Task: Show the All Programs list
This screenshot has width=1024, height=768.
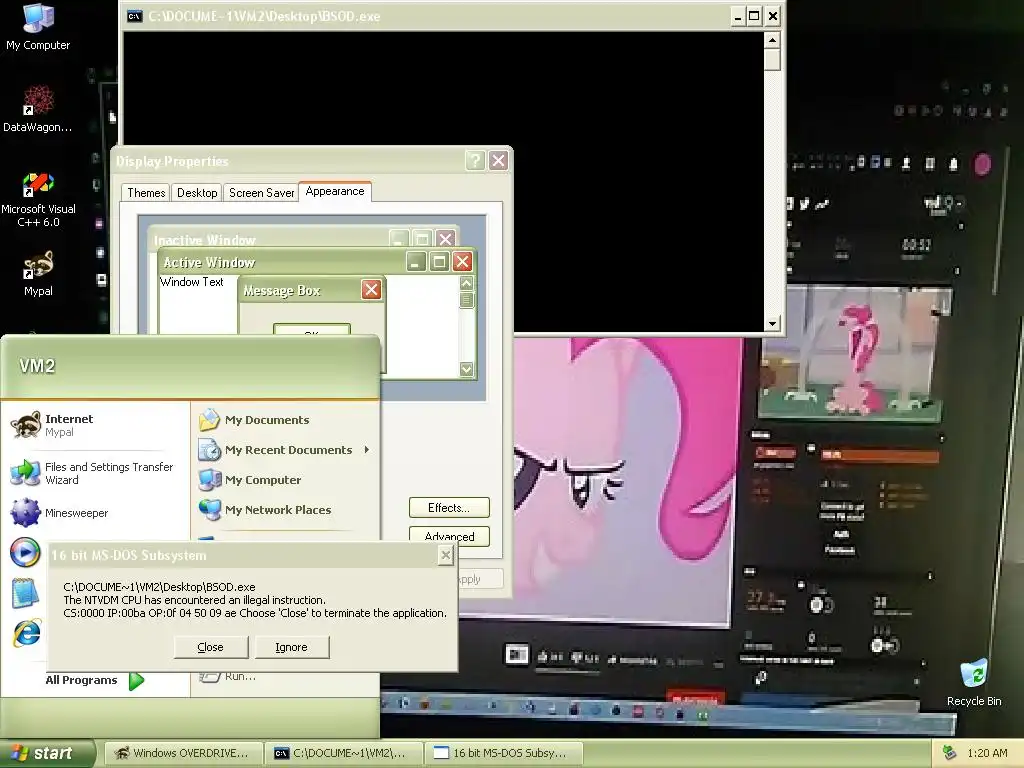Action: click(x=95, y=680)
